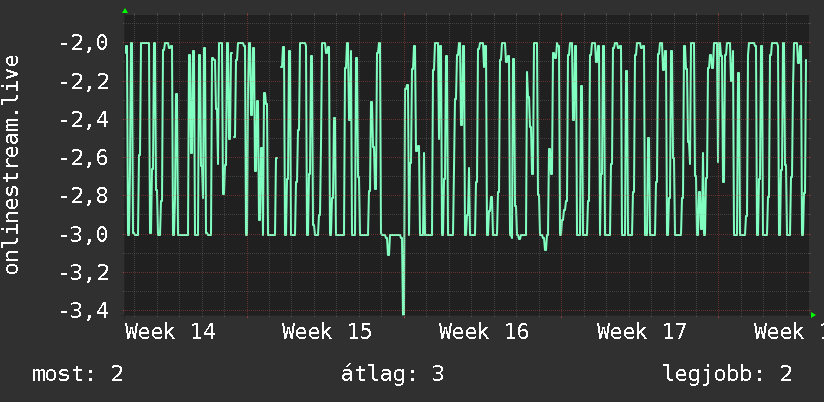Screen dimensions: 824x402
Task: Click the -2,0 y-axis value
Action: (83, 43)
